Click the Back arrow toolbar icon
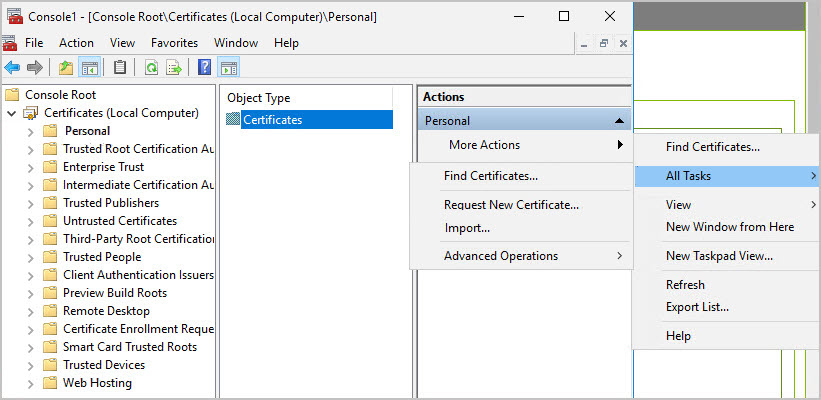 (12, 68)
